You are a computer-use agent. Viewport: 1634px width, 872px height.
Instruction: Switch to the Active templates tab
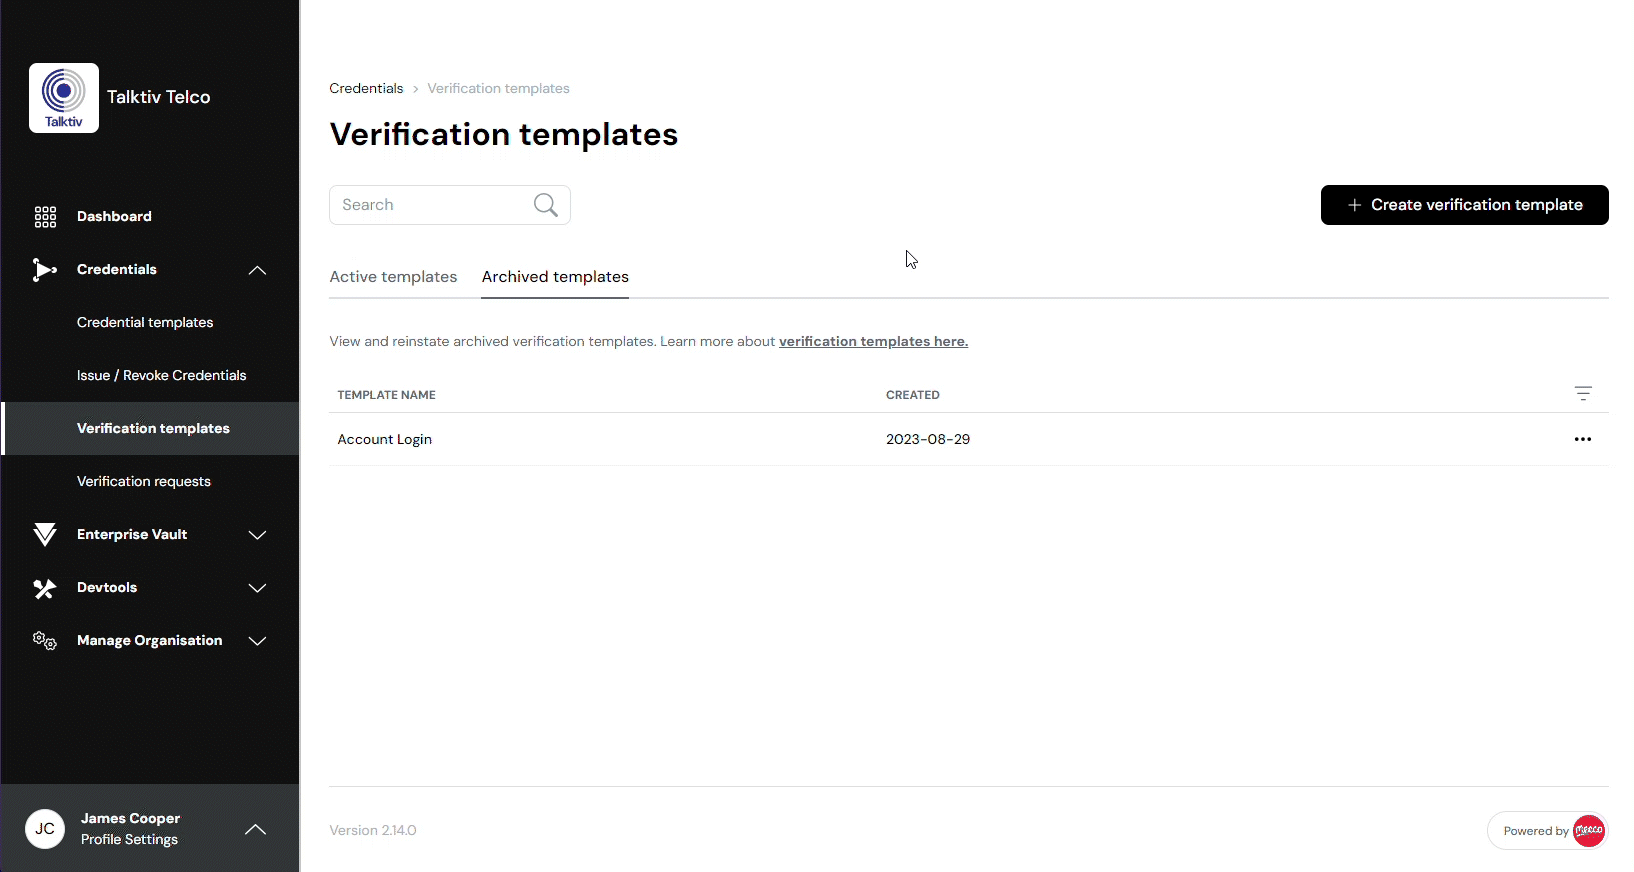393,277
